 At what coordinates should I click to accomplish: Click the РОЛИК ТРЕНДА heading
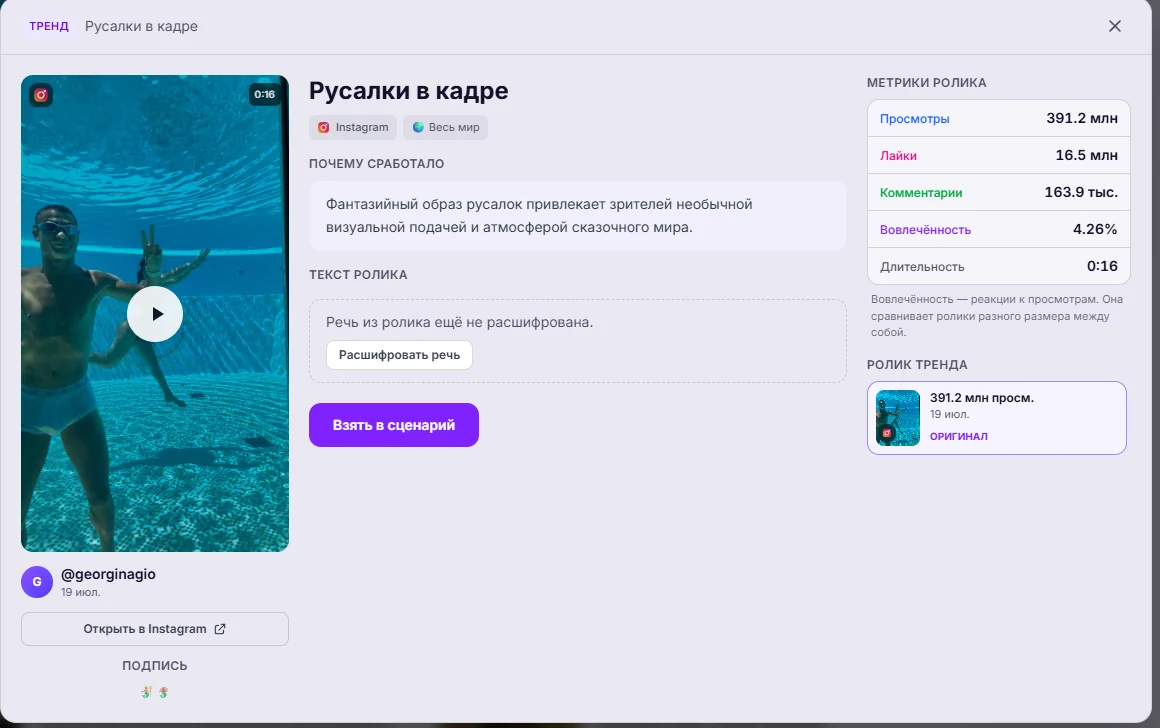tap(917, 365)
